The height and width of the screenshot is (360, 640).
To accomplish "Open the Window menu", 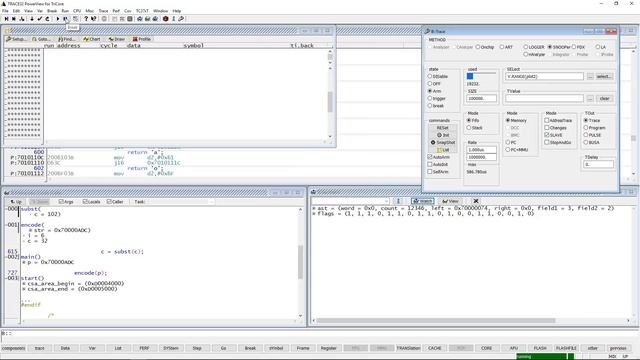I will 160,11.
